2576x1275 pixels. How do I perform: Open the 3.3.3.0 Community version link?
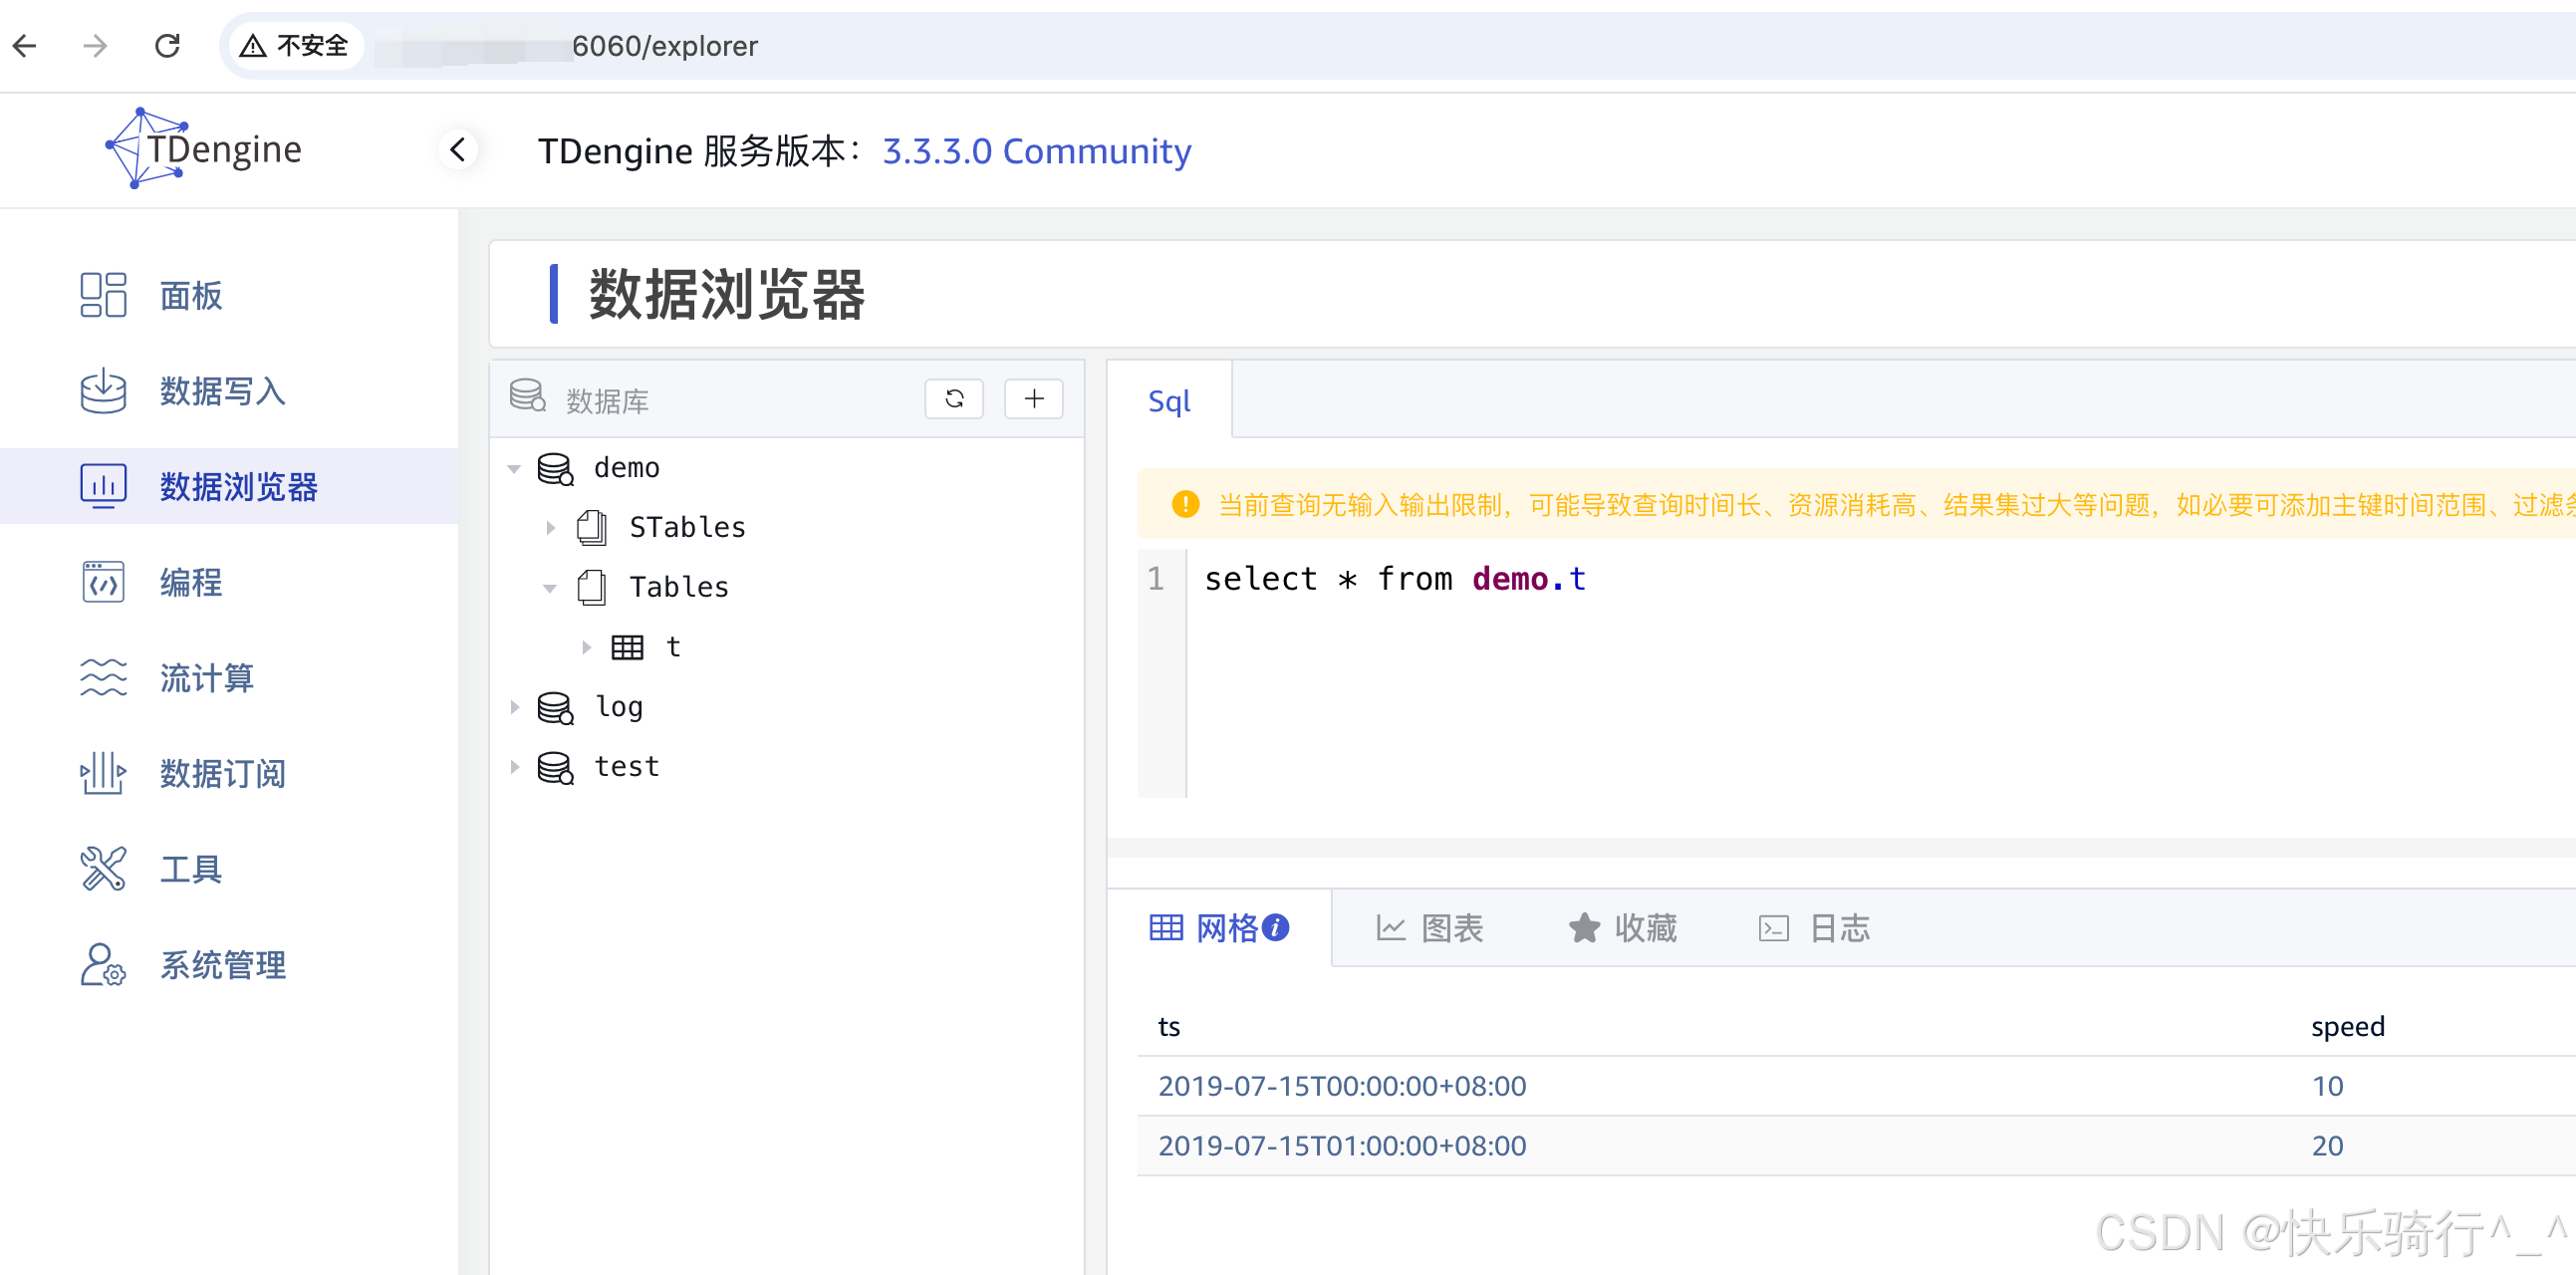tap(1037, 151)
